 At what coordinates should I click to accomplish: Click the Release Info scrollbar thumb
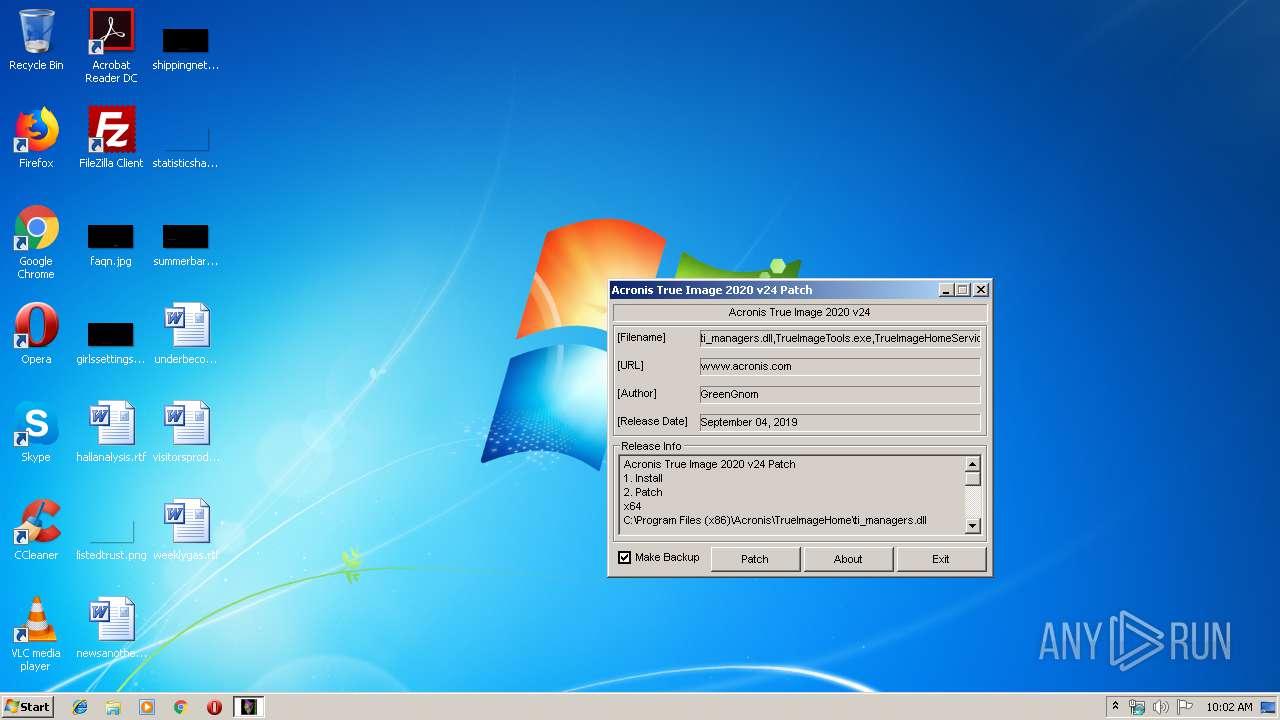(x=973, y=479)
